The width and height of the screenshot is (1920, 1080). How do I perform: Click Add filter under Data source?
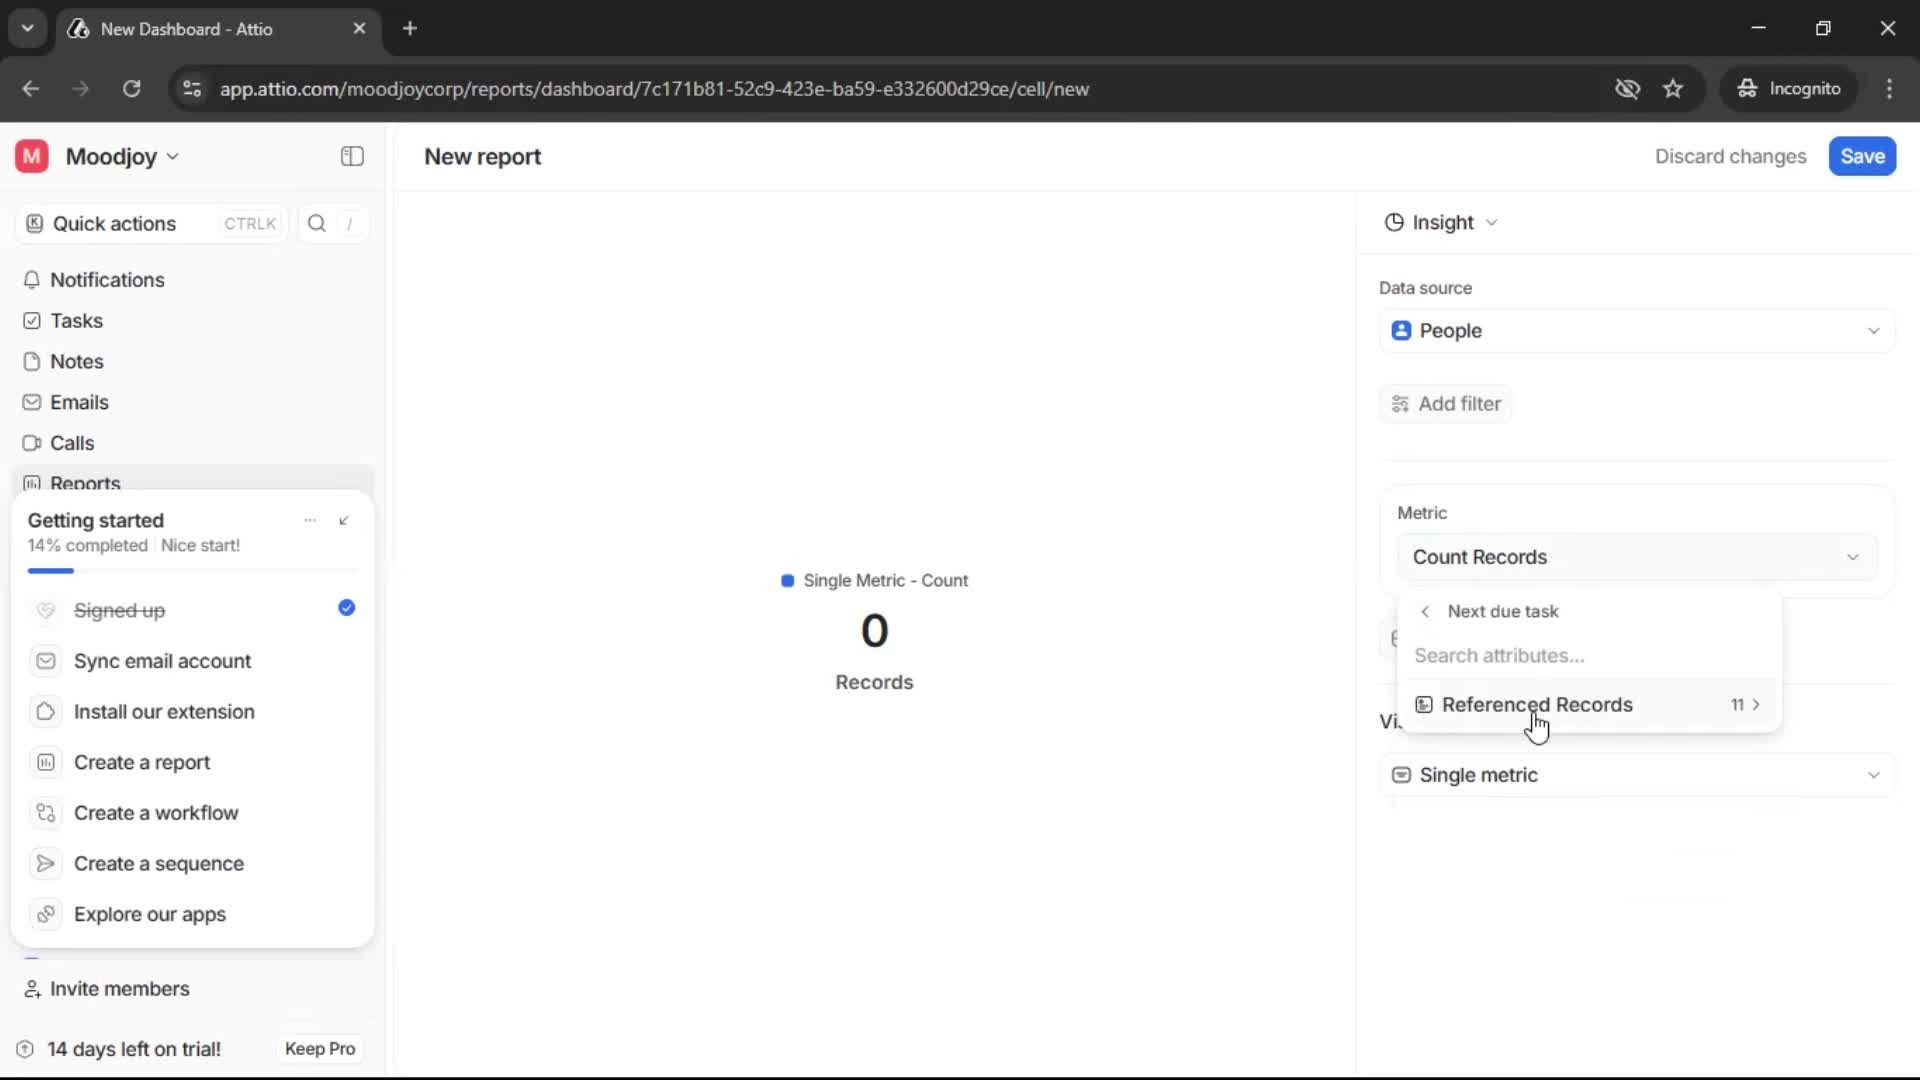point(1446,404)
